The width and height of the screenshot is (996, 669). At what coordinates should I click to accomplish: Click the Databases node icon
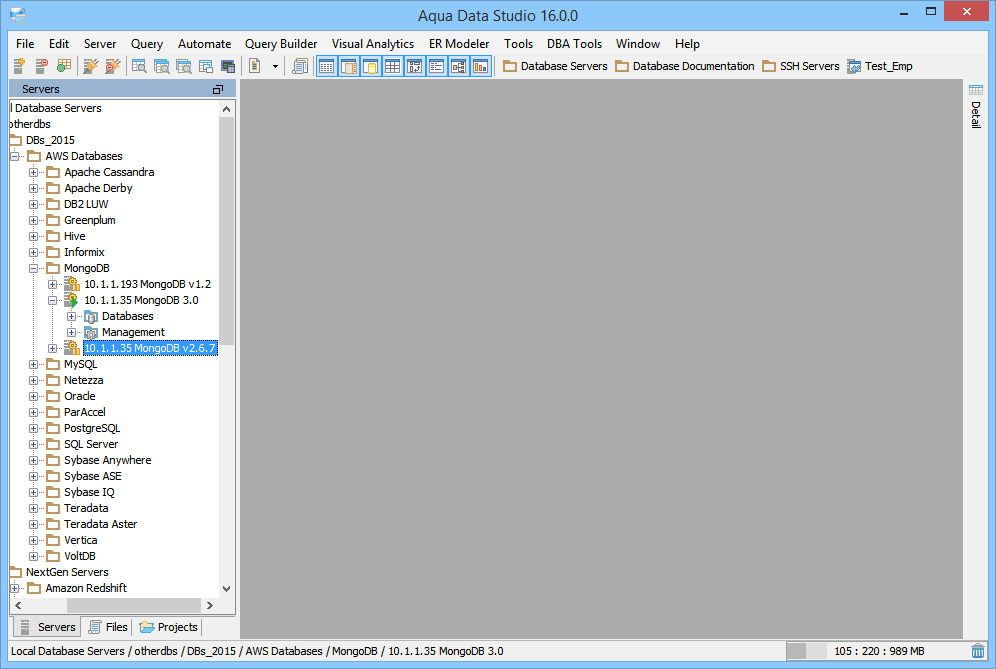pos(91,316)
